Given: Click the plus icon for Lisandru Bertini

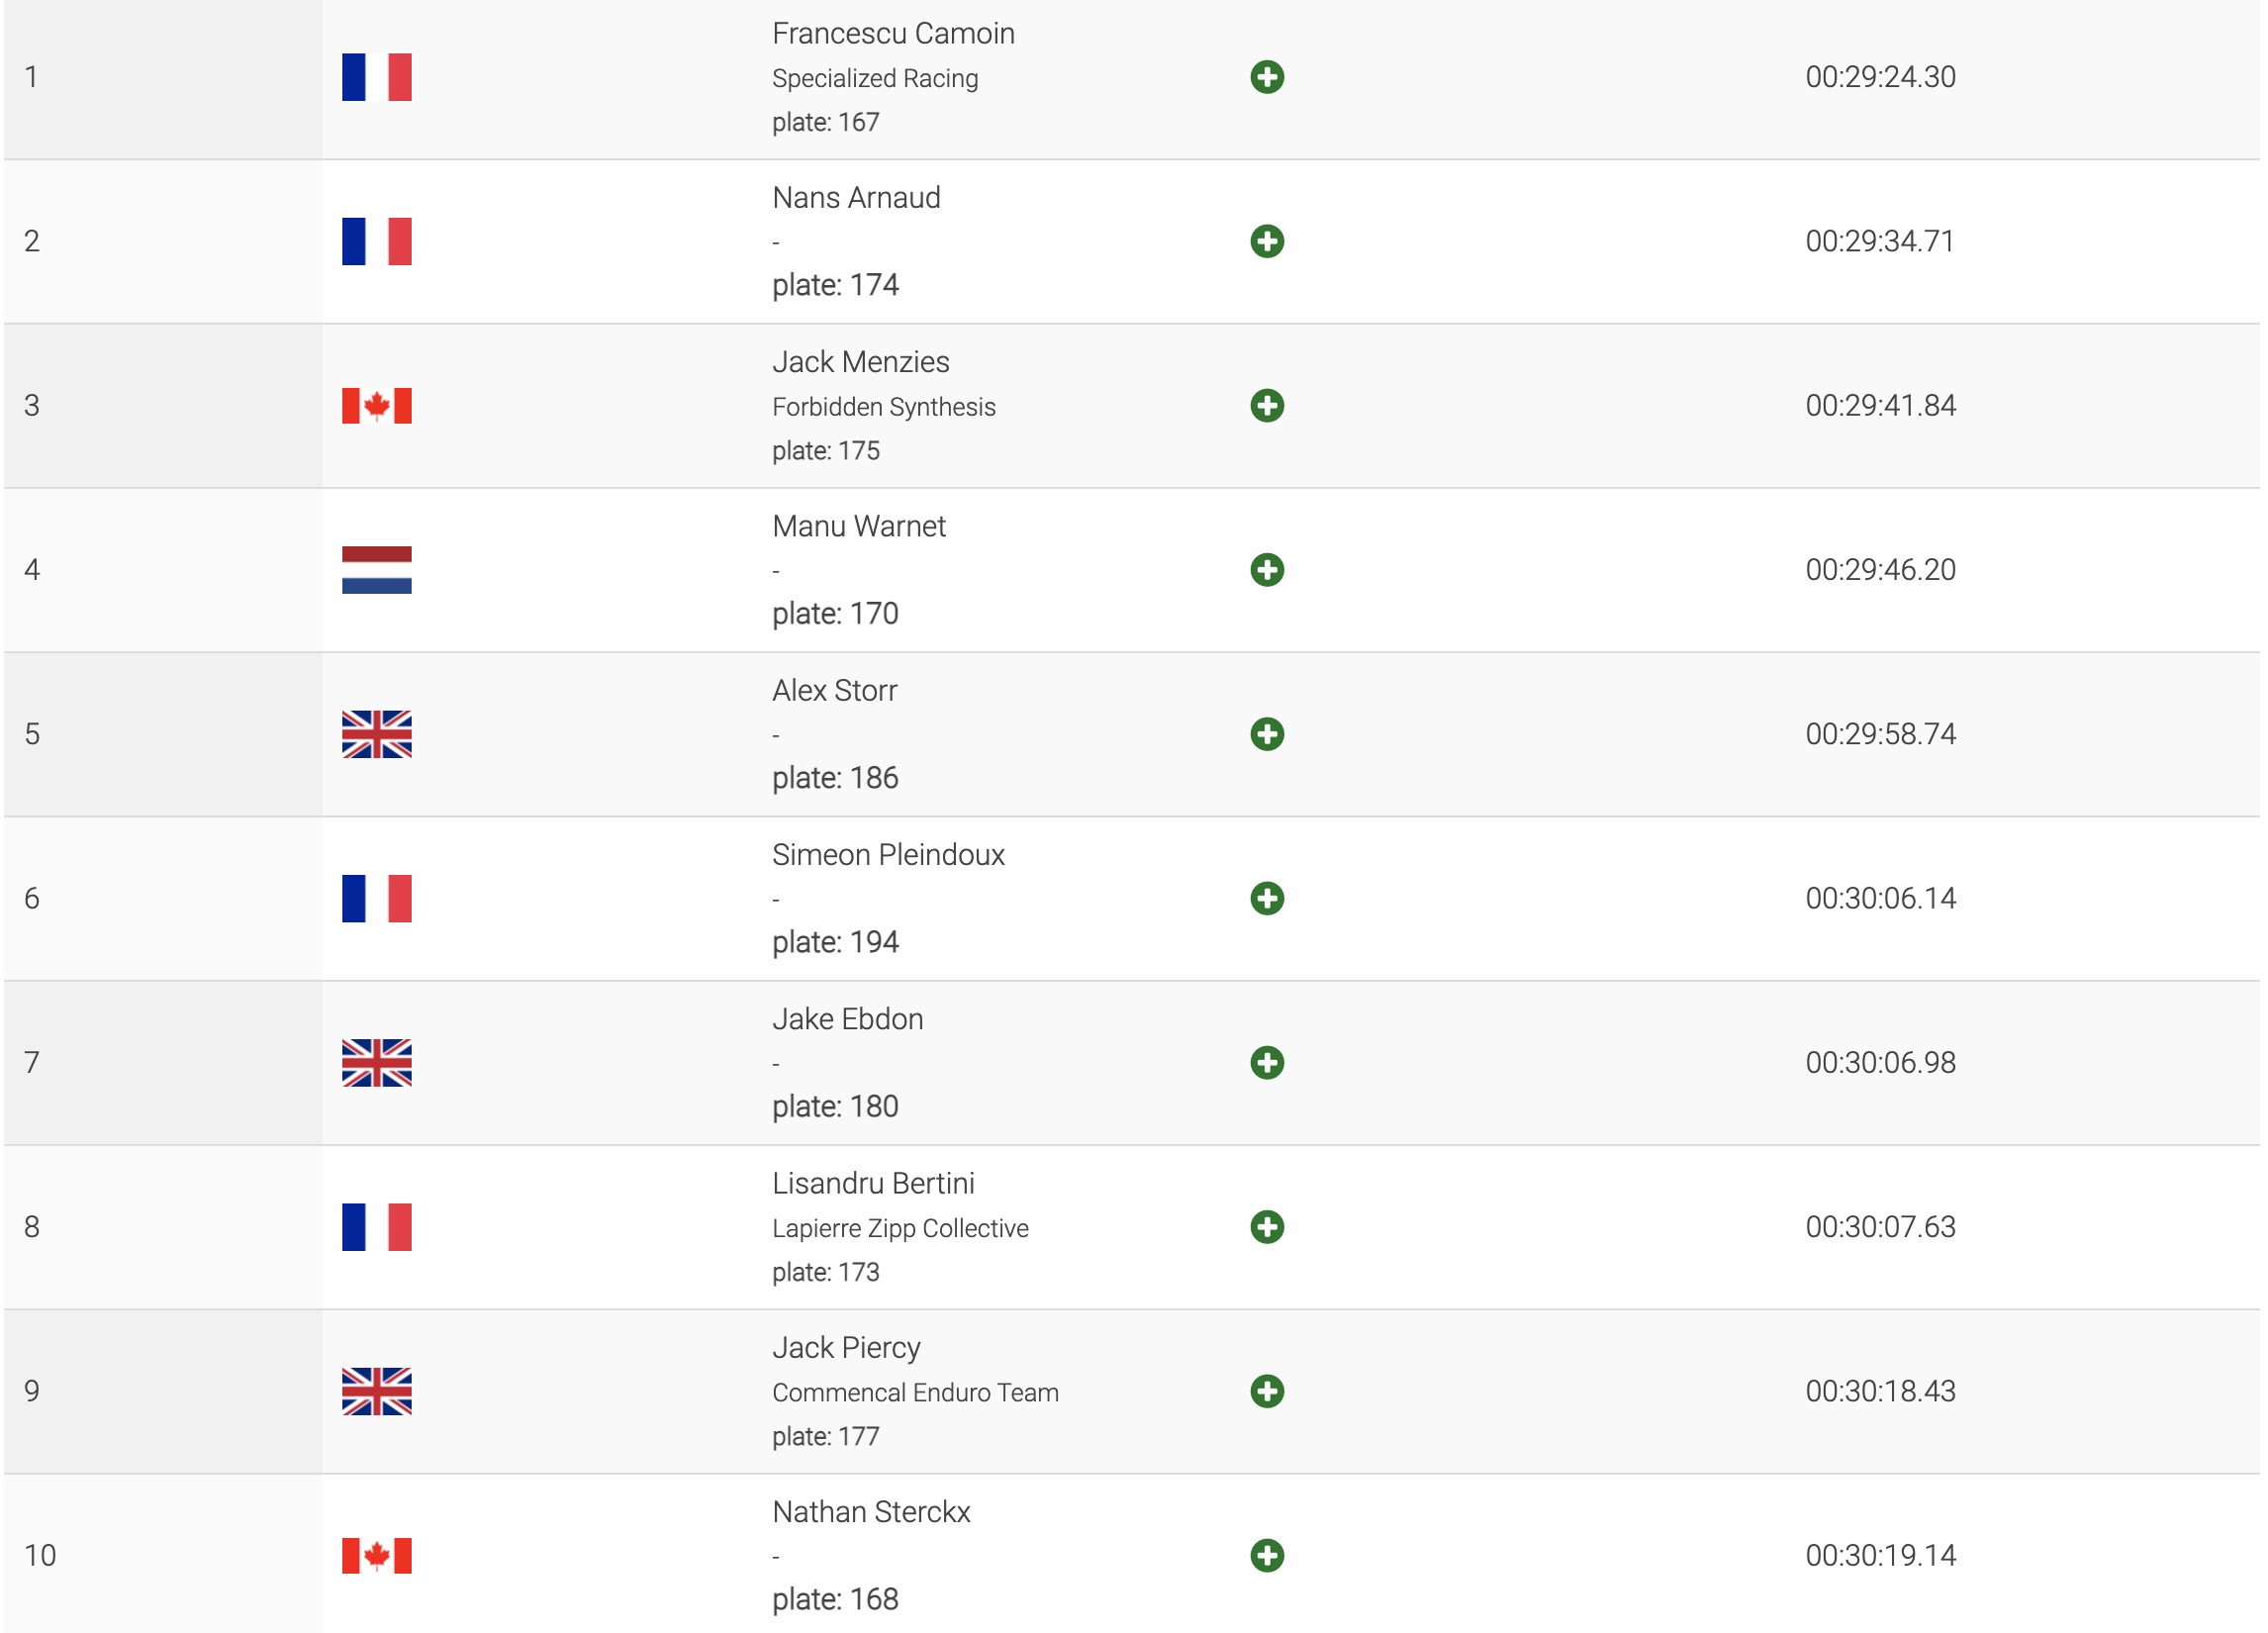Looking at the screenshot, I should 1266,1227.
